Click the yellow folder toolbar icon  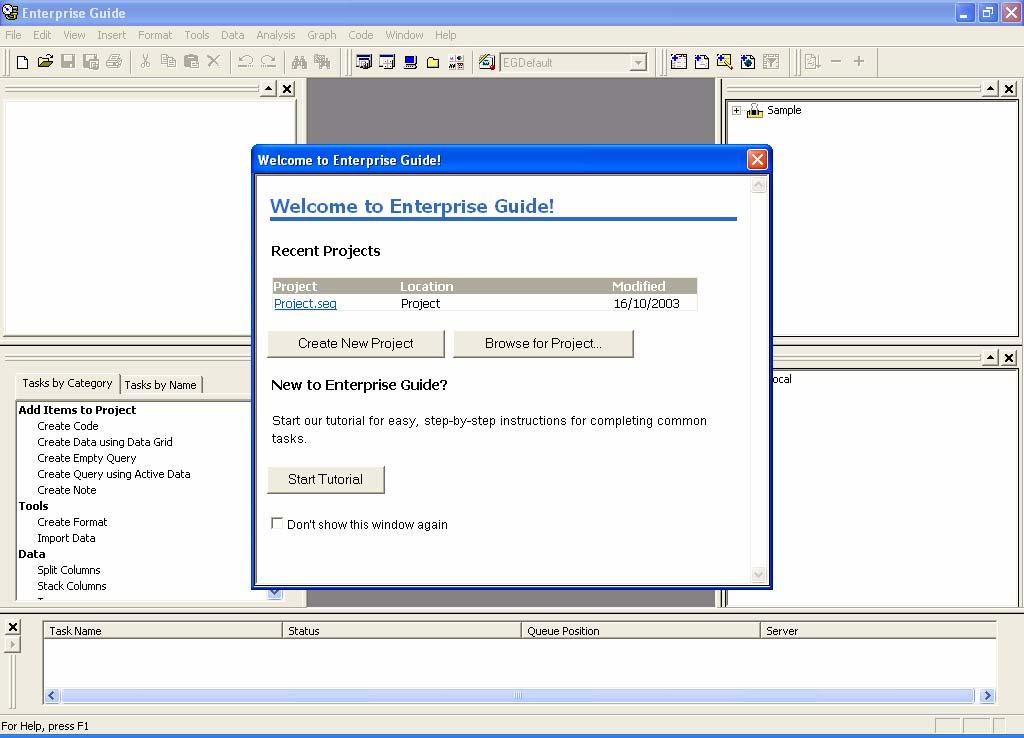(x=433, y=62)
